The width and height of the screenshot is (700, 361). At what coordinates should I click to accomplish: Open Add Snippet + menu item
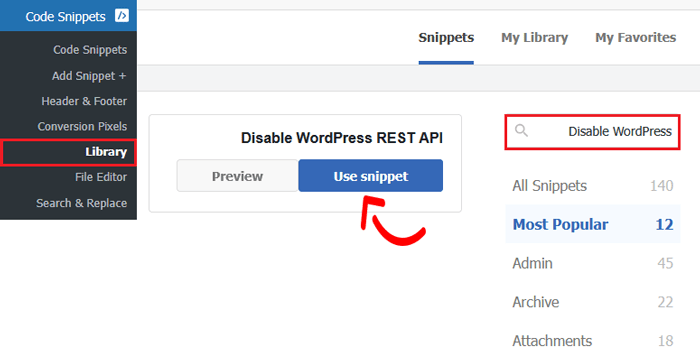tap(89, 76)
